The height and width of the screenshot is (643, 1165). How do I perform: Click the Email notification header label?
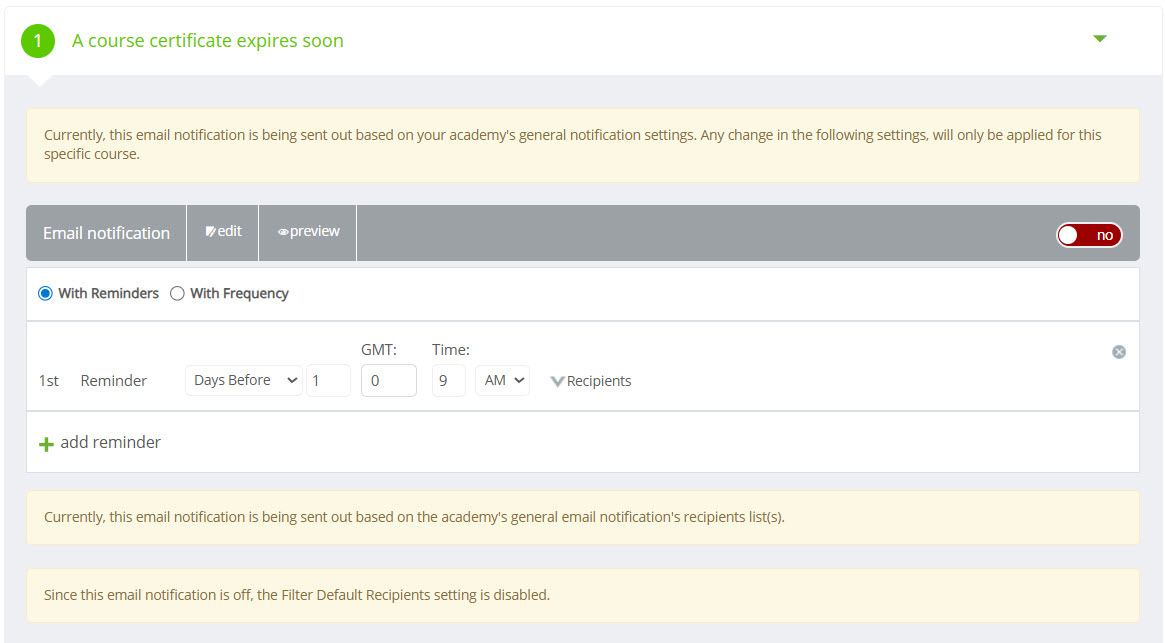[x=106, y=233]
